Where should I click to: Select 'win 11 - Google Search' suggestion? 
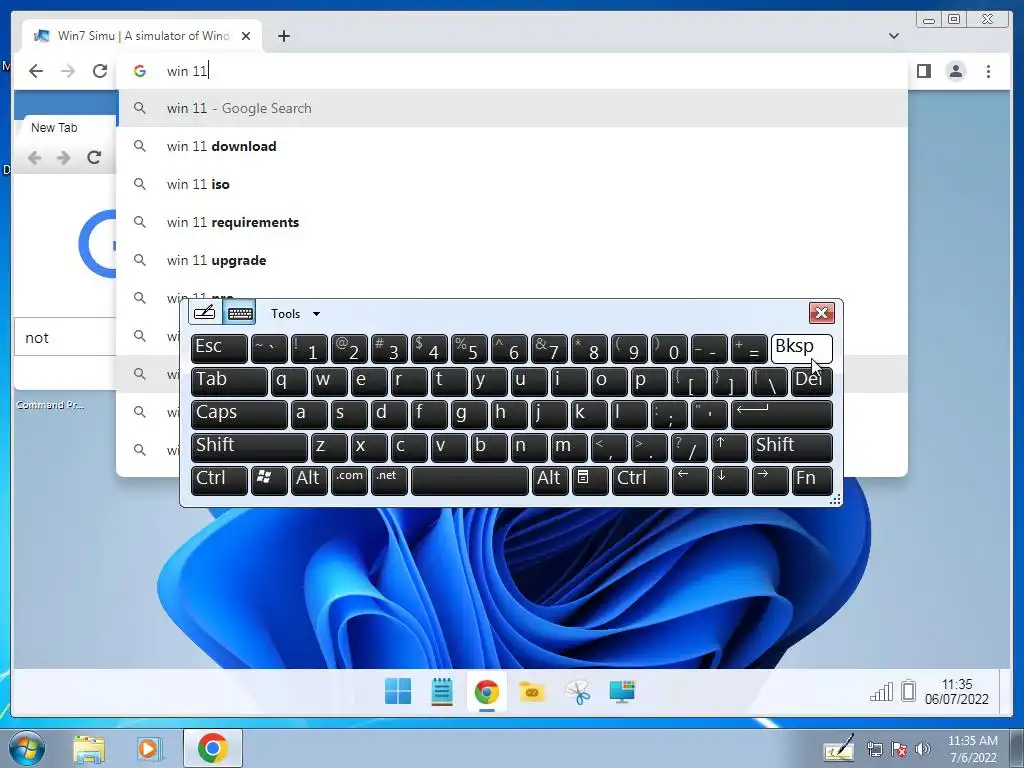(x=513, y=108)
